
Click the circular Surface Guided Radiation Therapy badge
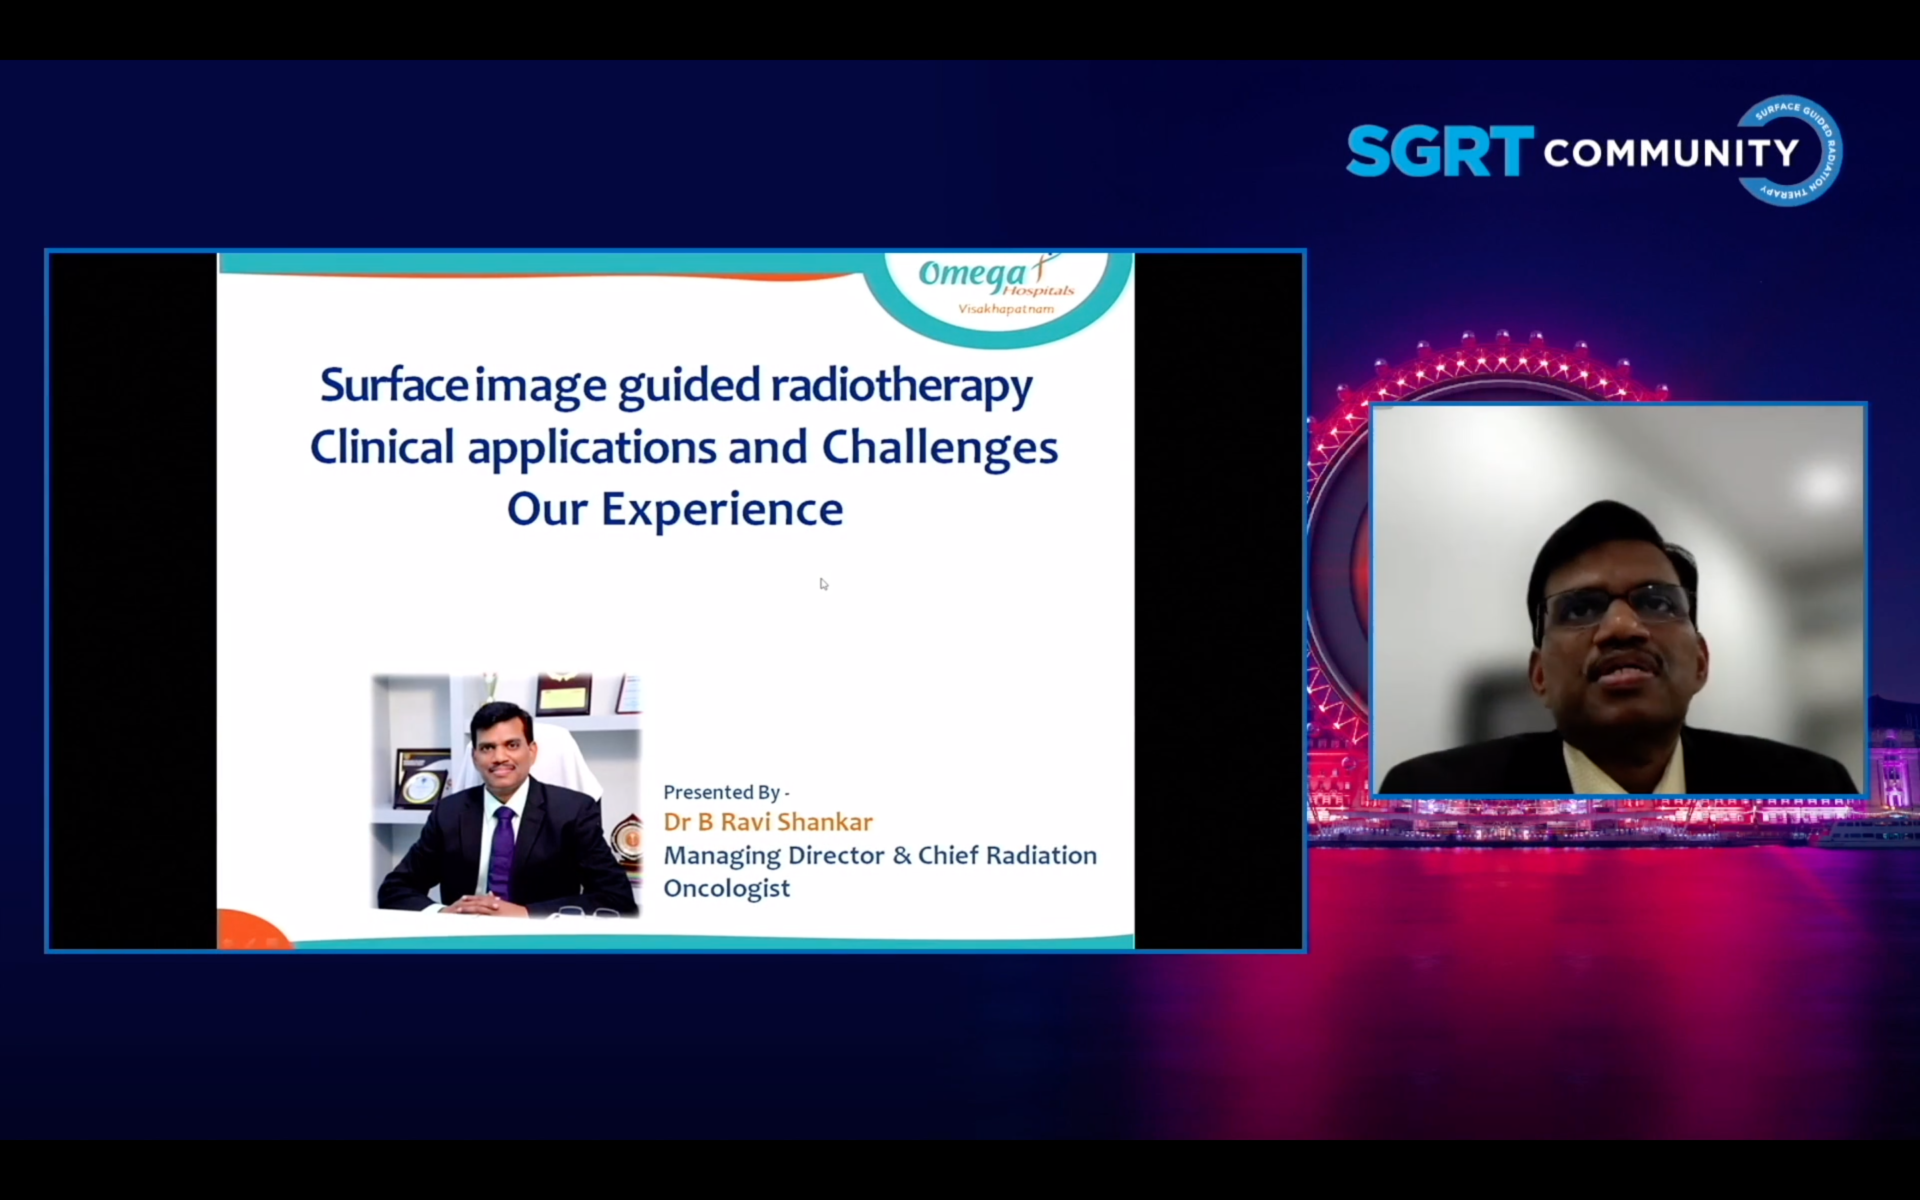pyautogui.click(x=1800, y=151)
